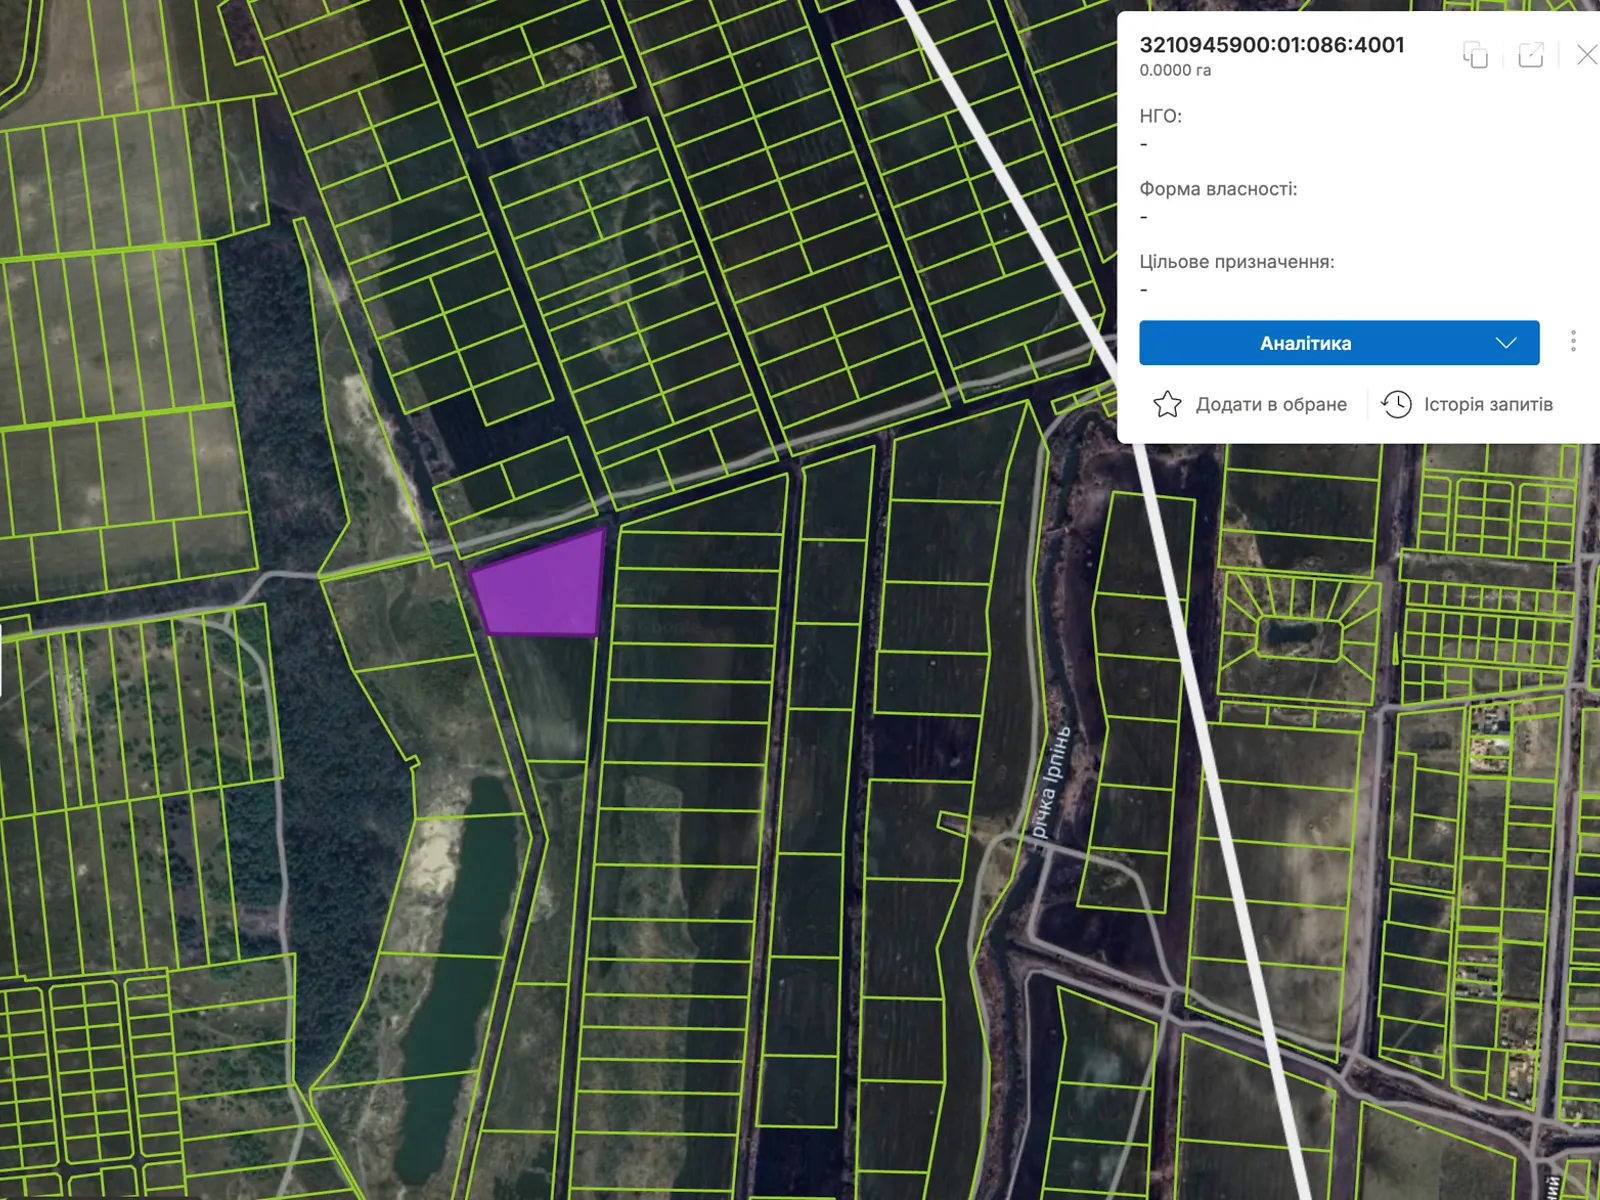Copy the cadastral number with the copy icon
1600x1200 pixels.
[x=1475, y=55]
